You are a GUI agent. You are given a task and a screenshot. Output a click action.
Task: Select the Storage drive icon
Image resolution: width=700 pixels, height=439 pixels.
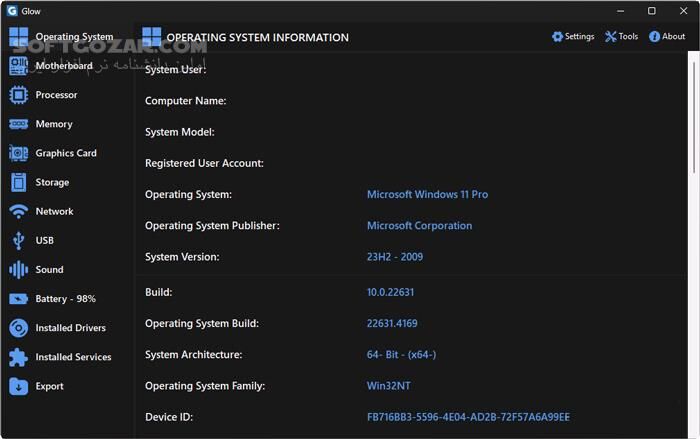point(18,182)
